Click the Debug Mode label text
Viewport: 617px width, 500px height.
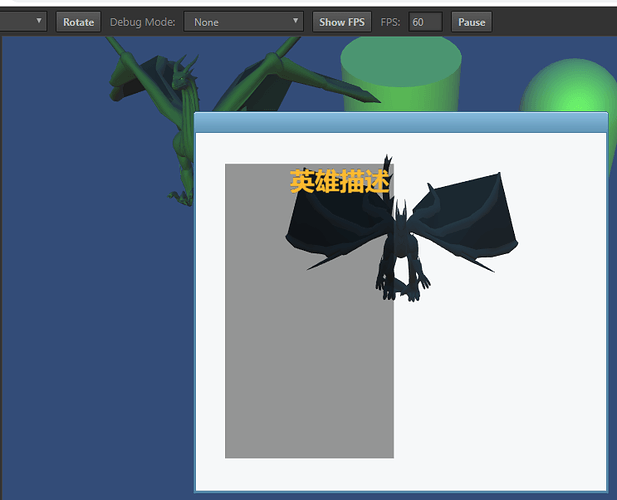[x=142, y=22]
